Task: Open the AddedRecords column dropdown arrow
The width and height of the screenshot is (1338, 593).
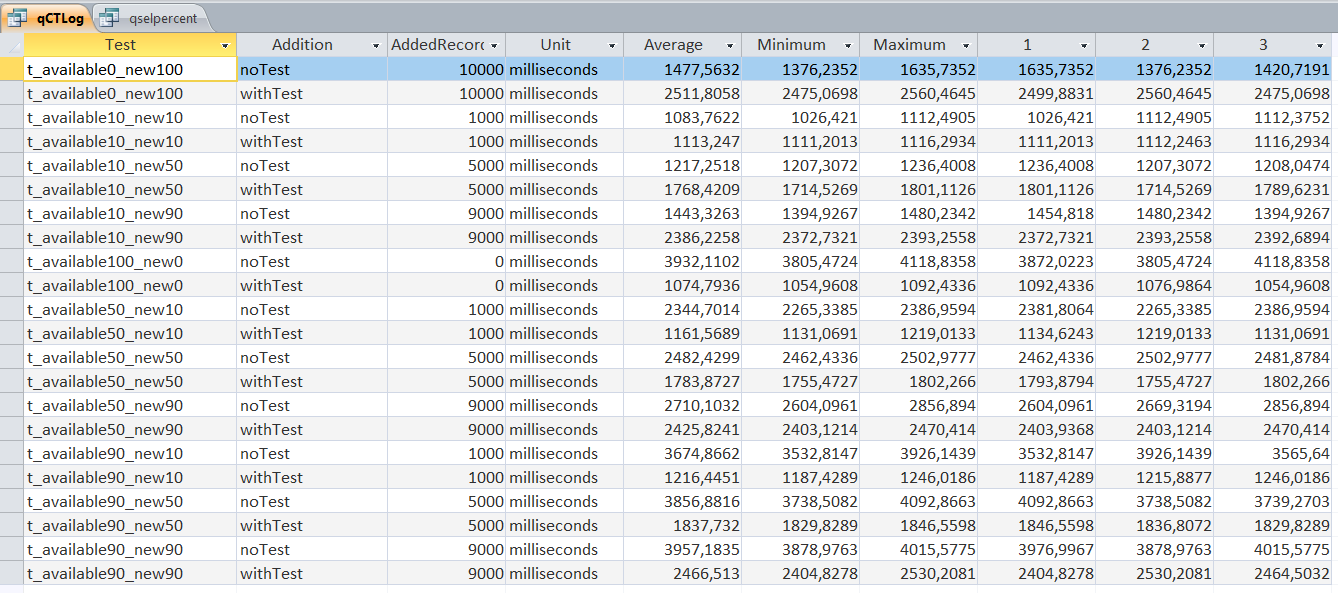Action: pos(494,46)
